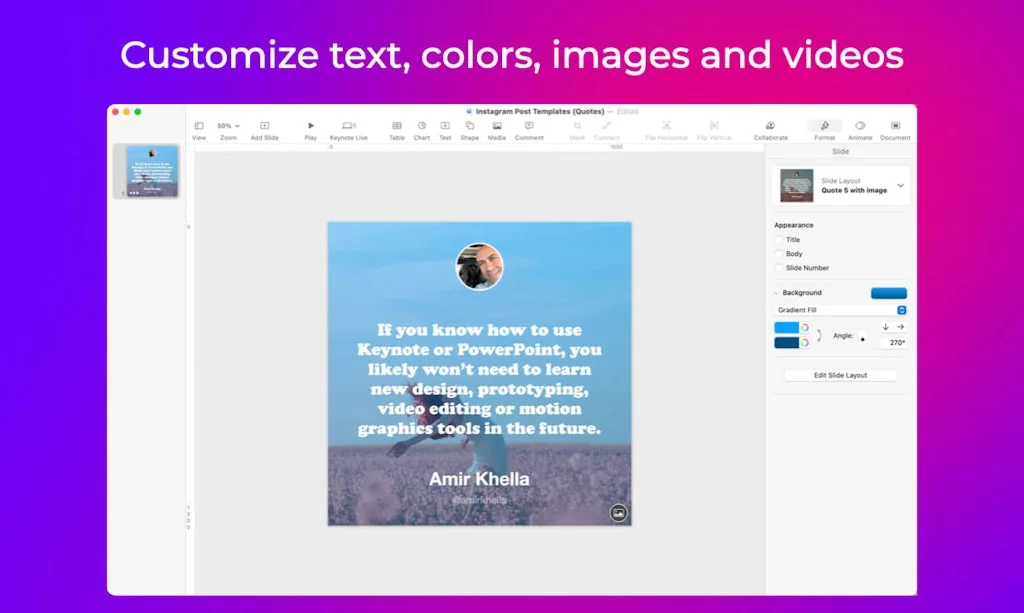Click the blue Background color swatch
The width and height of the screenshot is (1024, 613).
[x=889, y=291]
